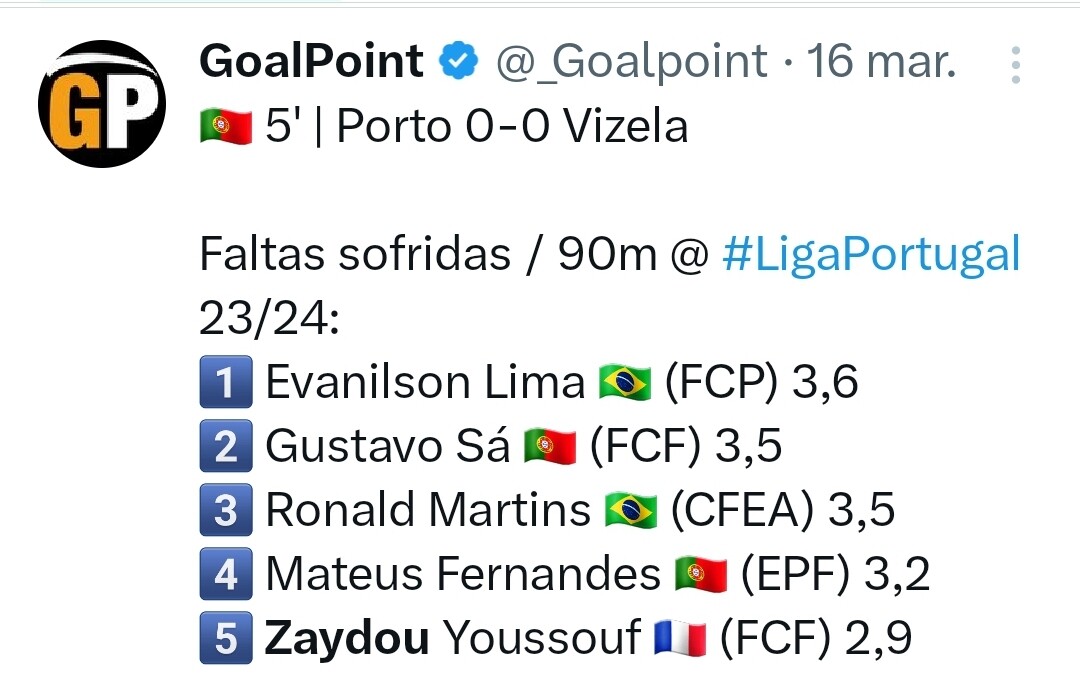Click Portugal flag beside Mateus Fernandes
Viewport: 1080px width, 700px height.
click(x=701, y=574)
